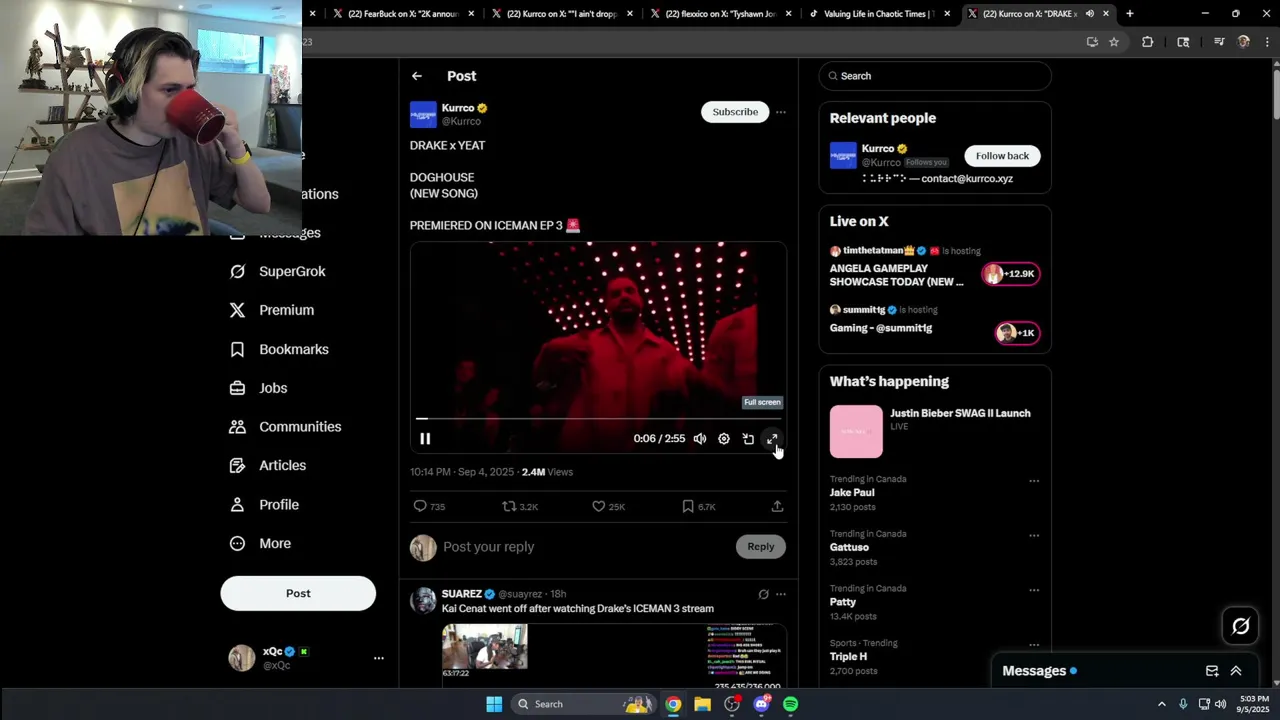
Task: Expand the Messages drawer
Action: coord(1236,671)
